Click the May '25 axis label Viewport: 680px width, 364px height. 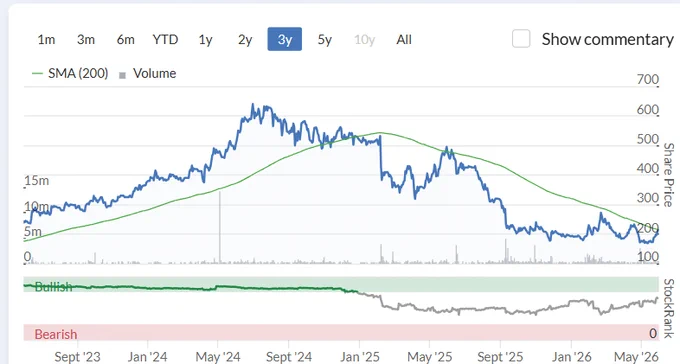[x=430, y=357]
